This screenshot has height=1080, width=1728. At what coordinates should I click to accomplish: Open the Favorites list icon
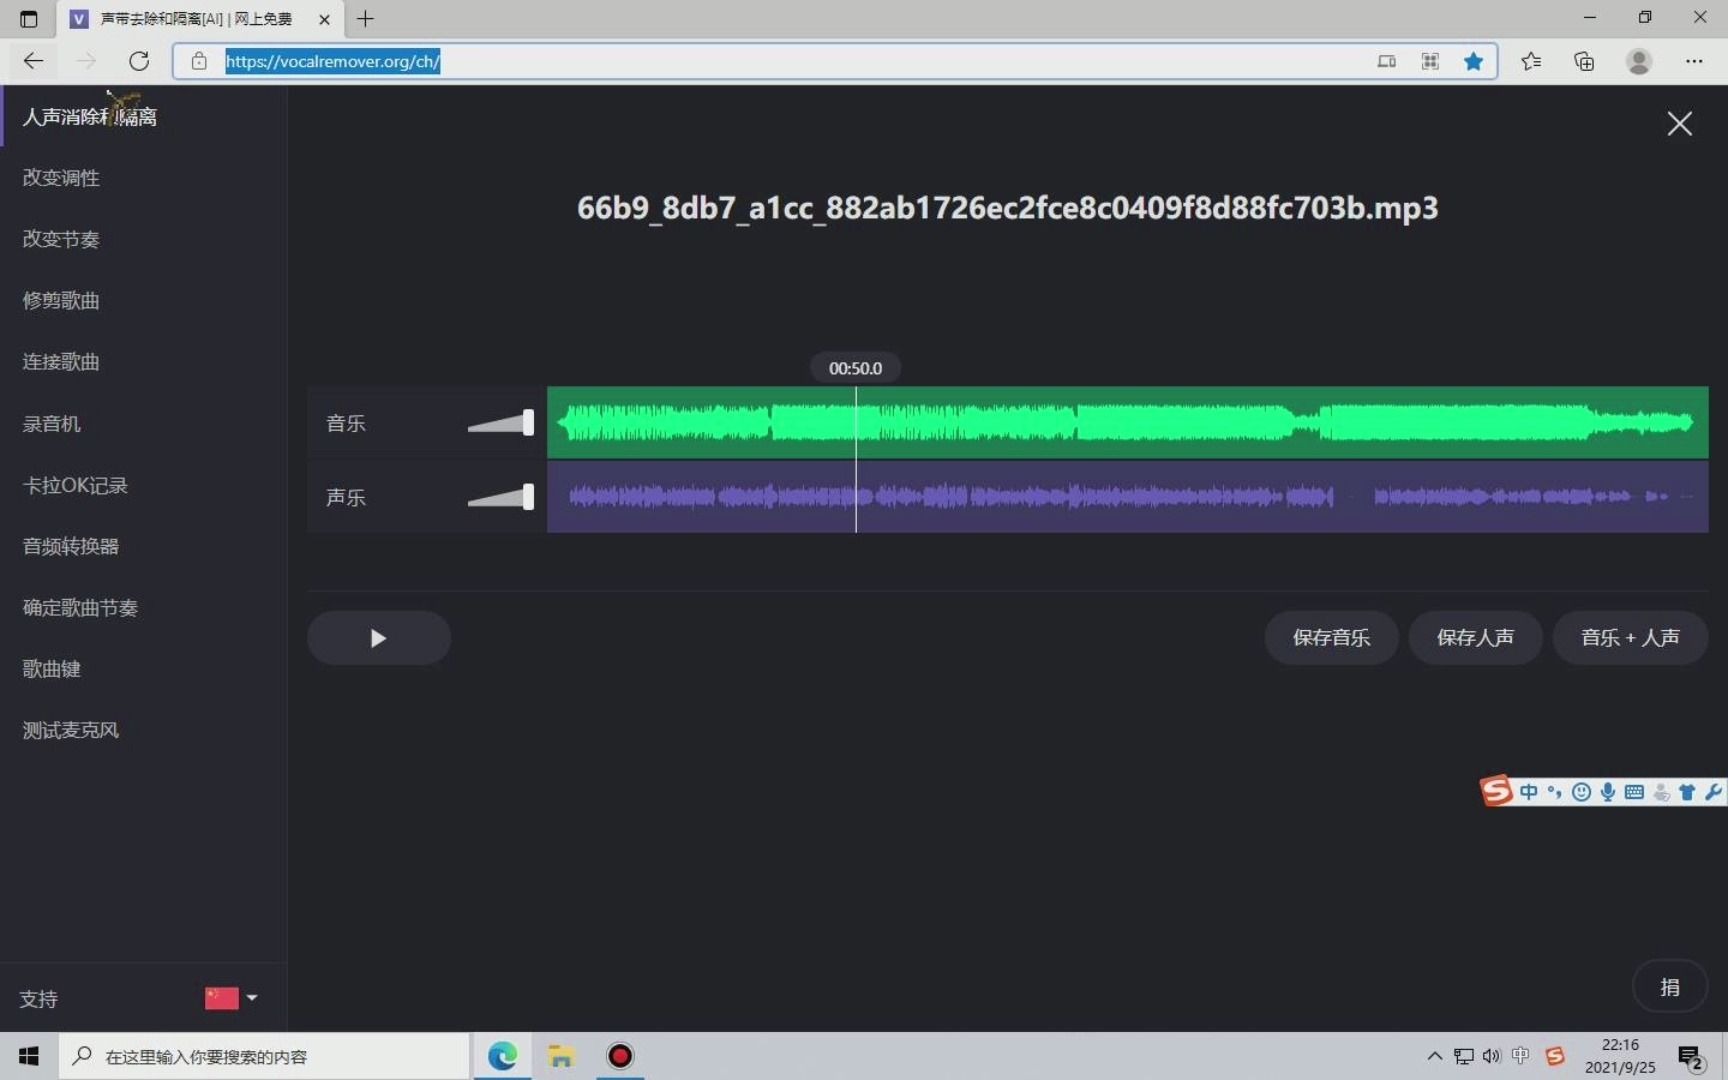(x=1530, y=61)
